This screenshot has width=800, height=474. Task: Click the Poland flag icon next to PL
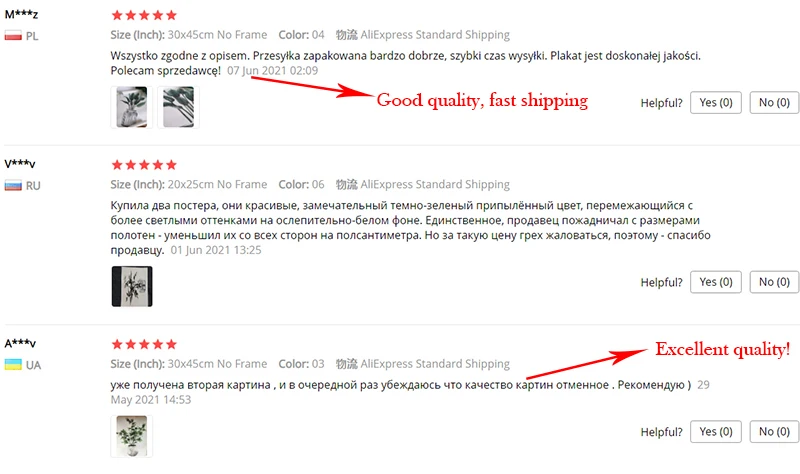tap(13, 36)
